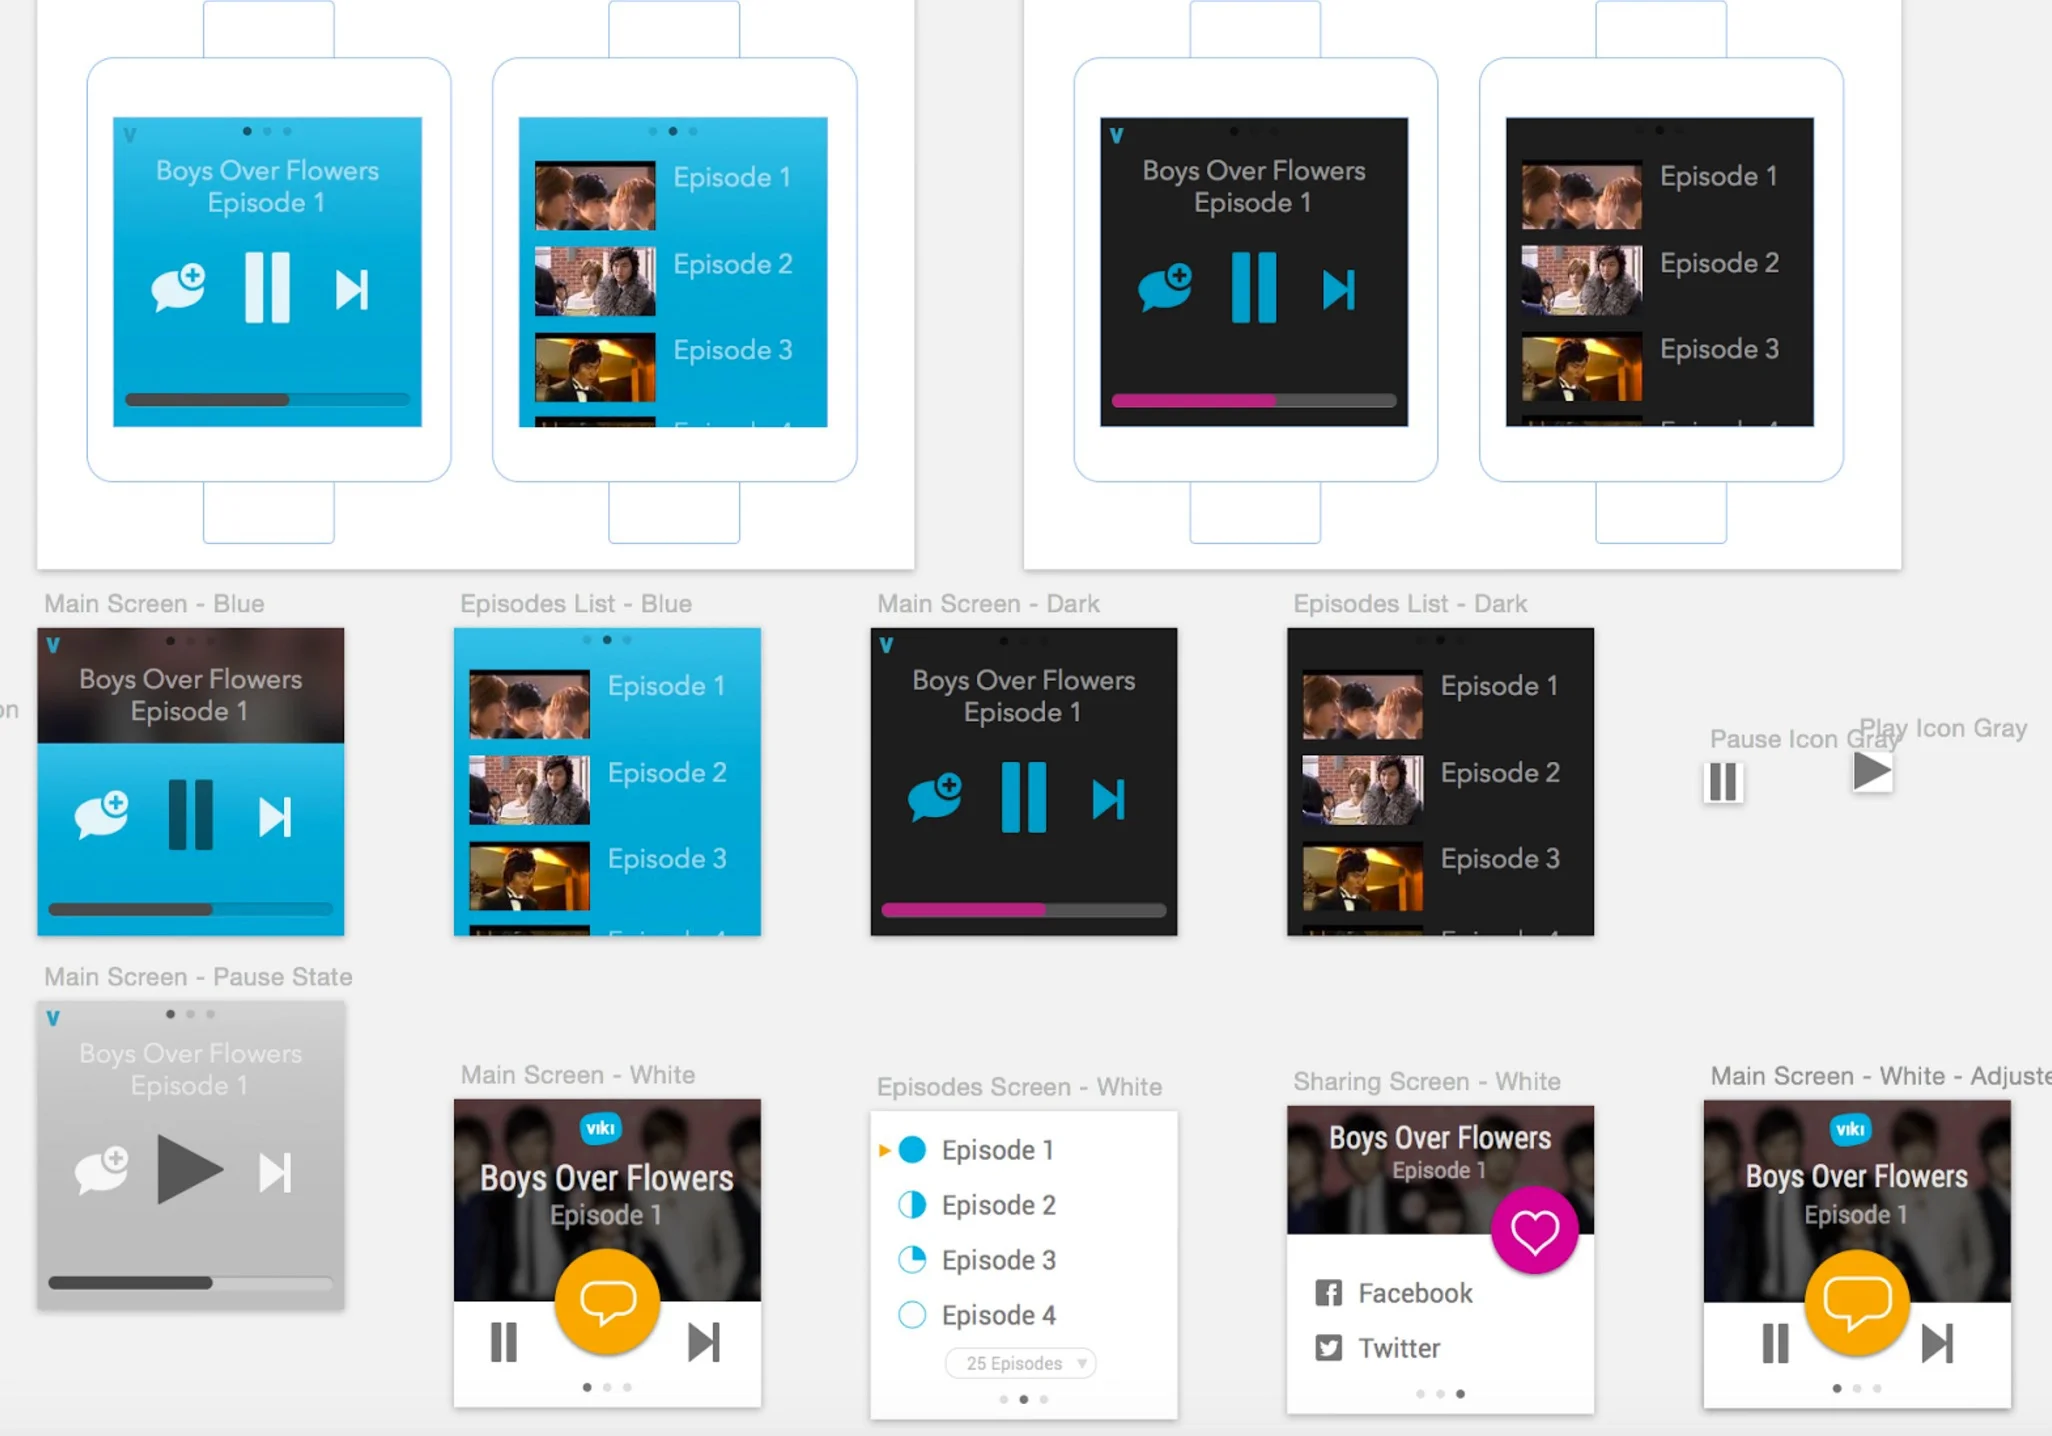Click the progress bar in Main Screen - Pause State

[x=190, y=1283]
